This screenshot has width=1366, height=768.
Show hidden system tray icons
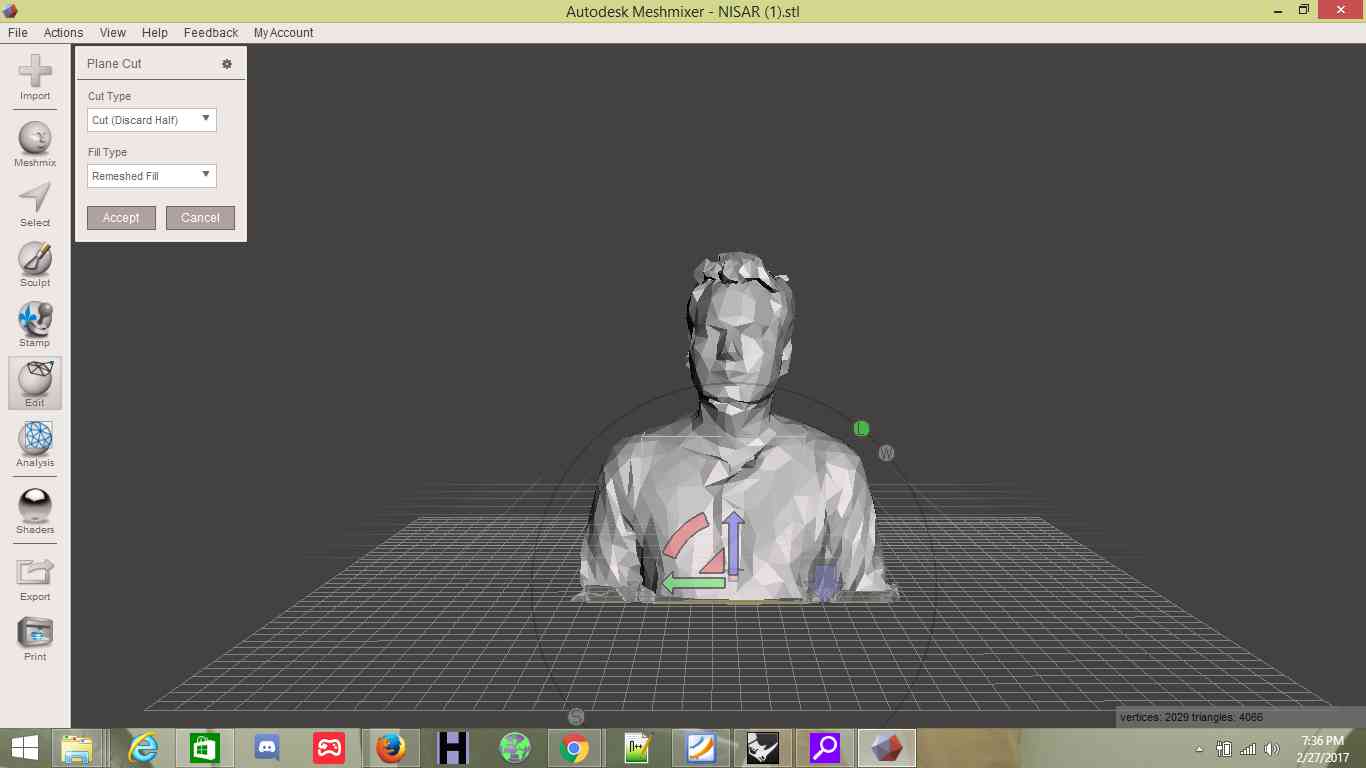click(x=1199, y=750)
